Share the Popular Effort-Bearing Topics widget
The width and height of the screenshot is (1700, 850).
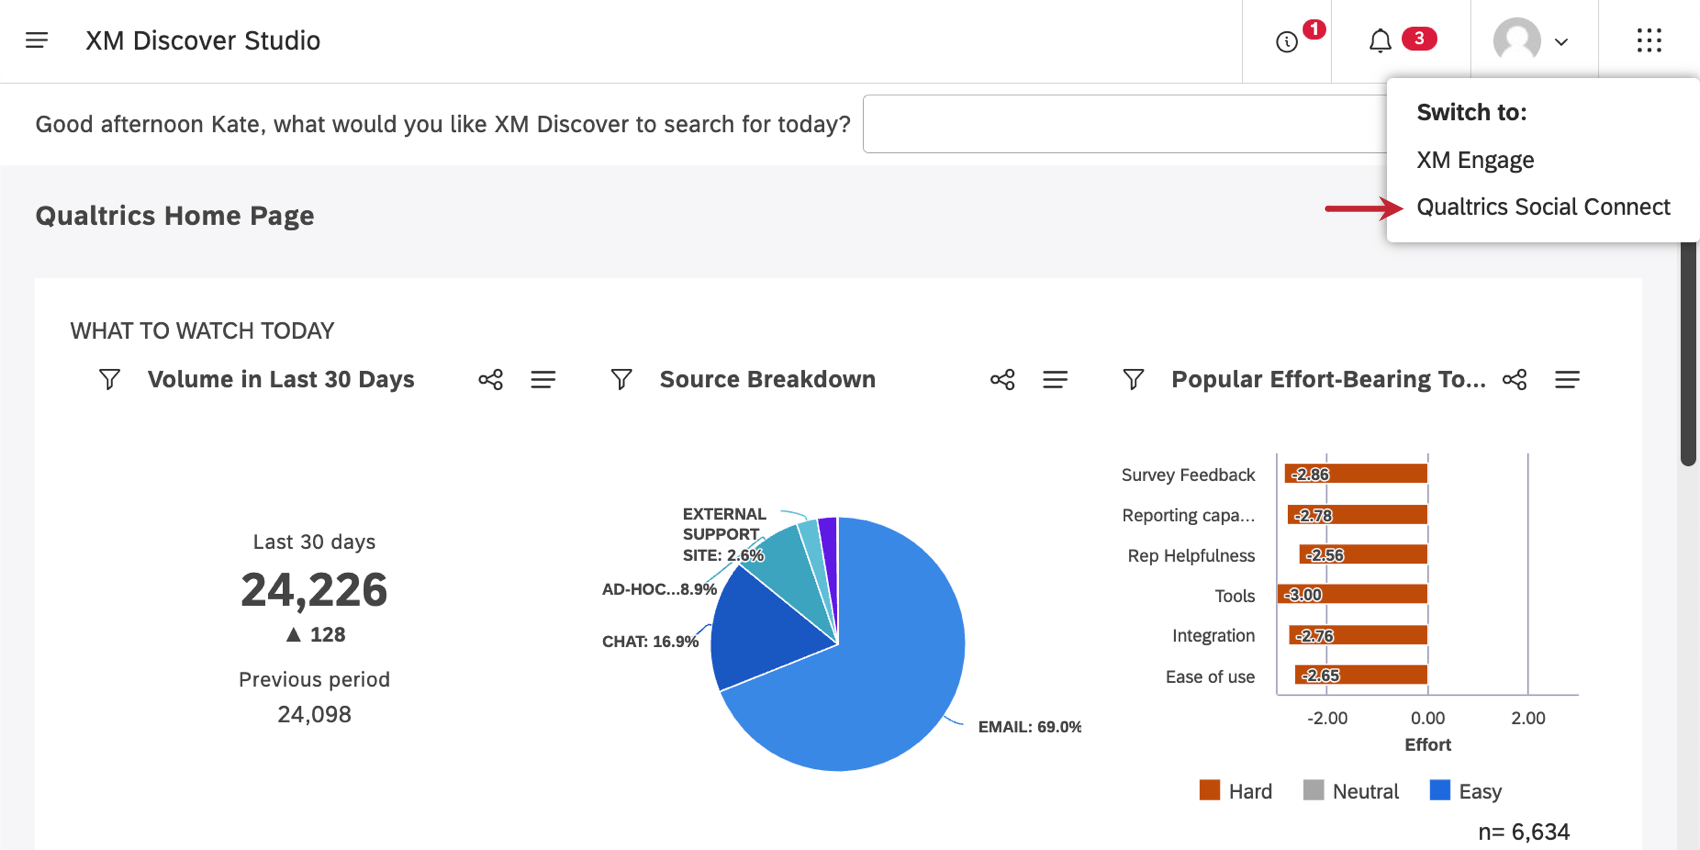1515,380
